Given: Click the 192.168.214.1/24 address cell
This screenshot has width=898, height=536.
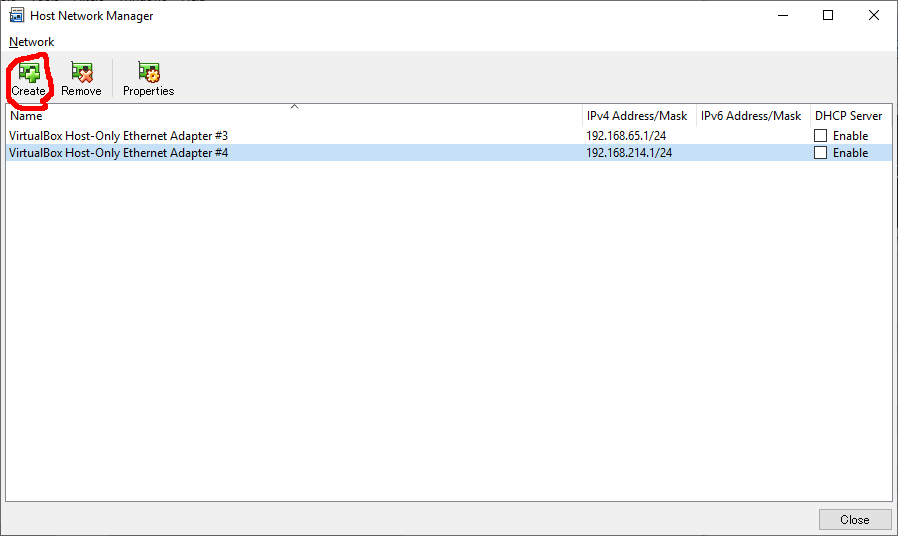Looking at the screenshot, I should [x=629, y=153].
